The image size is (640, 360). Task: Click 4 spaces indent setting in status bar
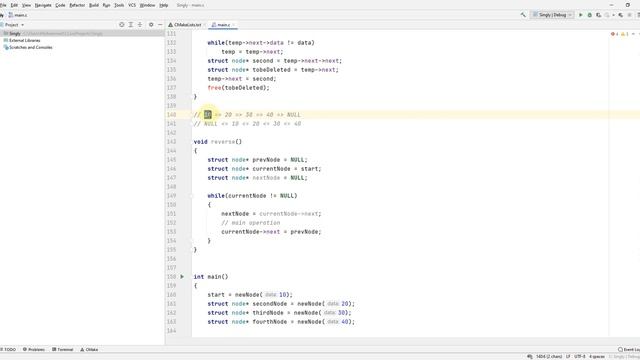[597, 357]
